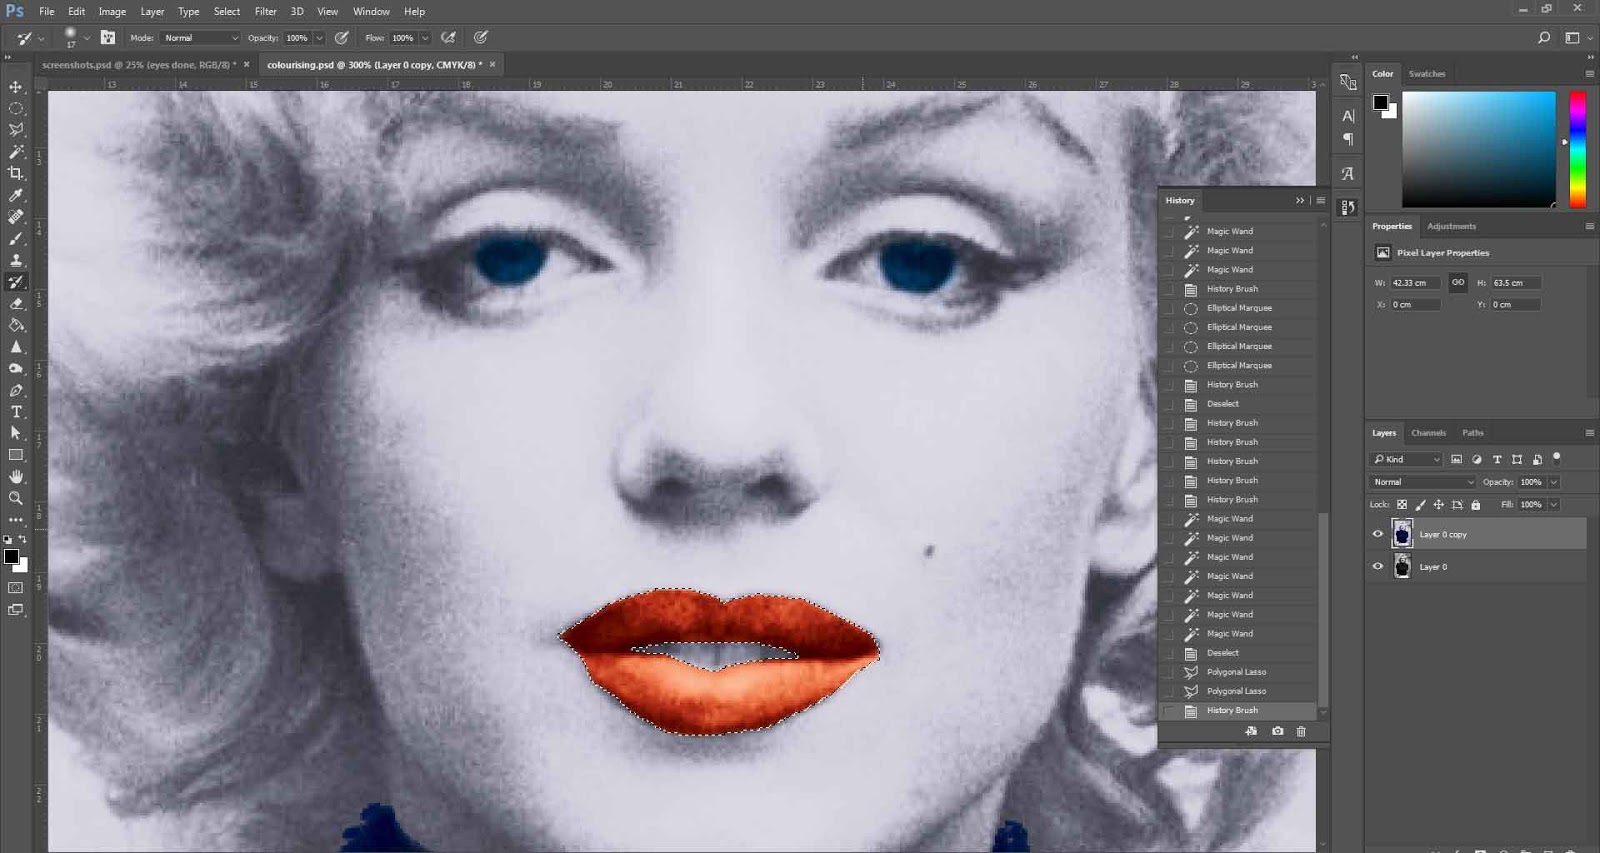This screenshot has height=853, width=1600.
Task: Open the Kind filter dropdown in Layers
Action: (1406, 459)
